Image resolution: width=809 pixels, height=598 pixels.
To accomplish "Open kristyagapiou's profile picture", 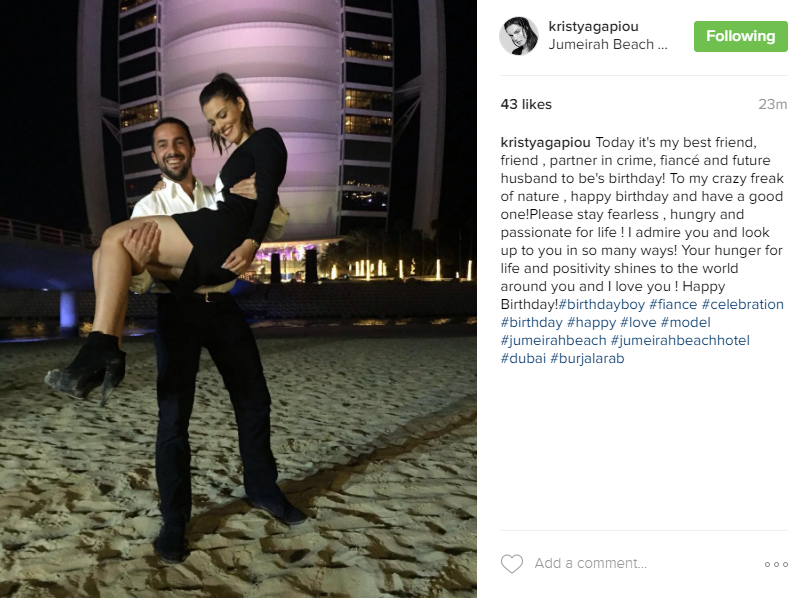I will [519, 36].
